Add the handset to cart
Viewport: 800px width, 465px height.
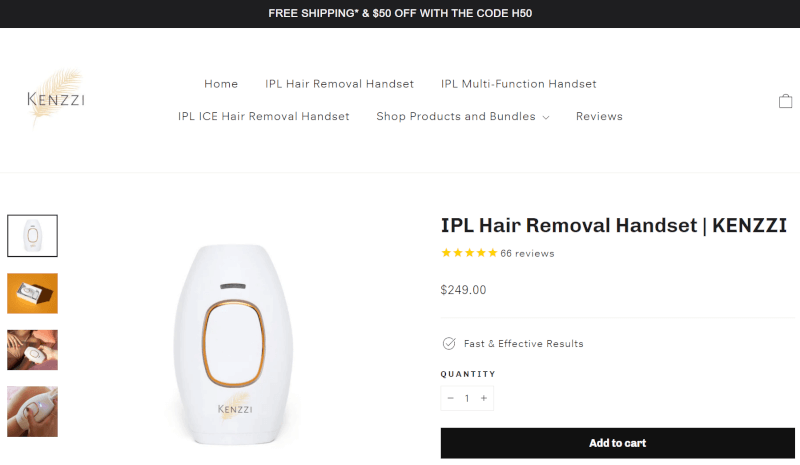point(617,443)
